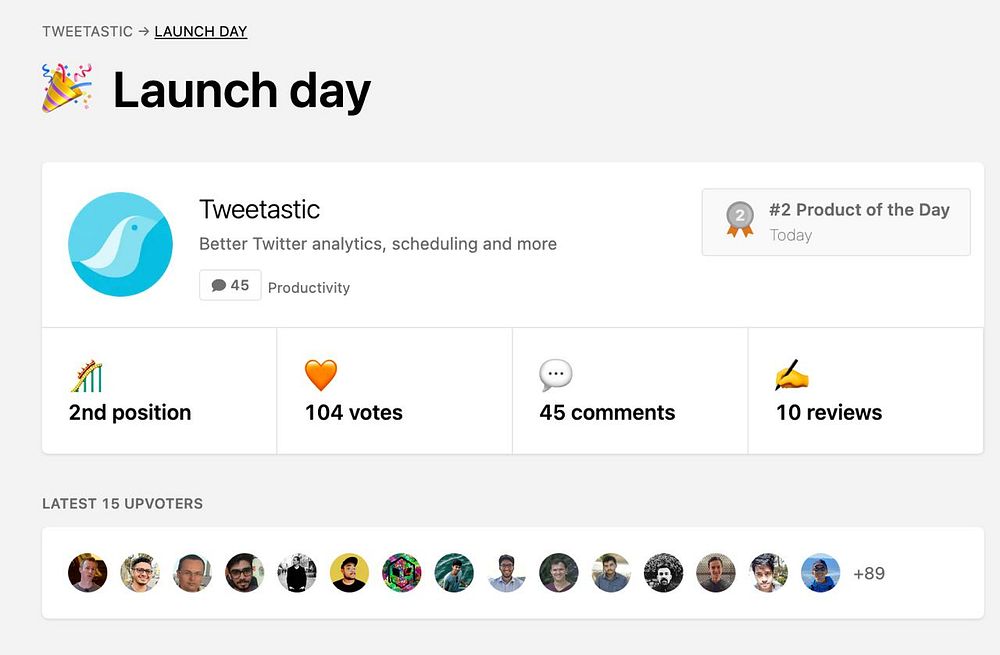Click the roller coaster position icon

click(x=87, y=376)
